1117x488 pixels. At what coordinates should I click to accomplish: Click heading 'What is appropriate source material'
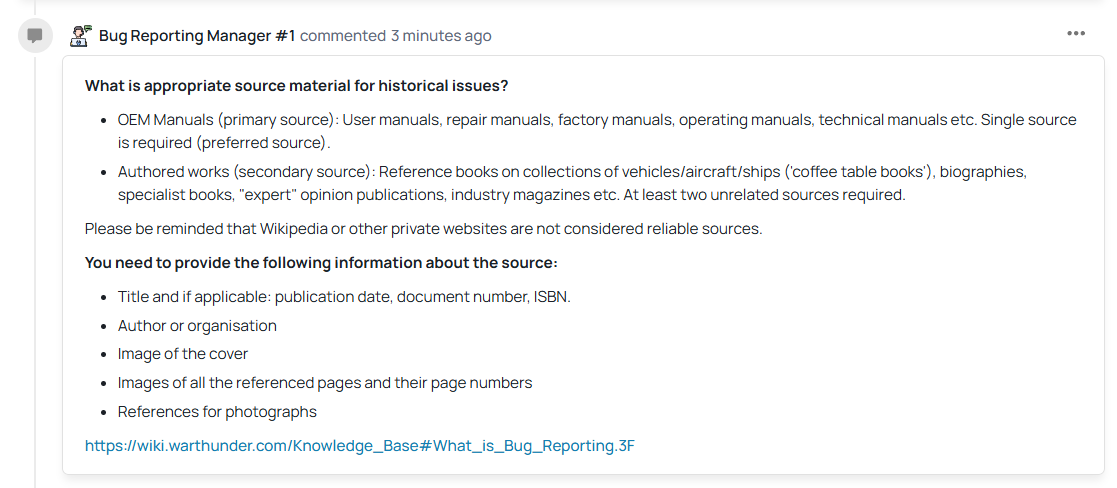pyautogui.click(x=296, y=86)
